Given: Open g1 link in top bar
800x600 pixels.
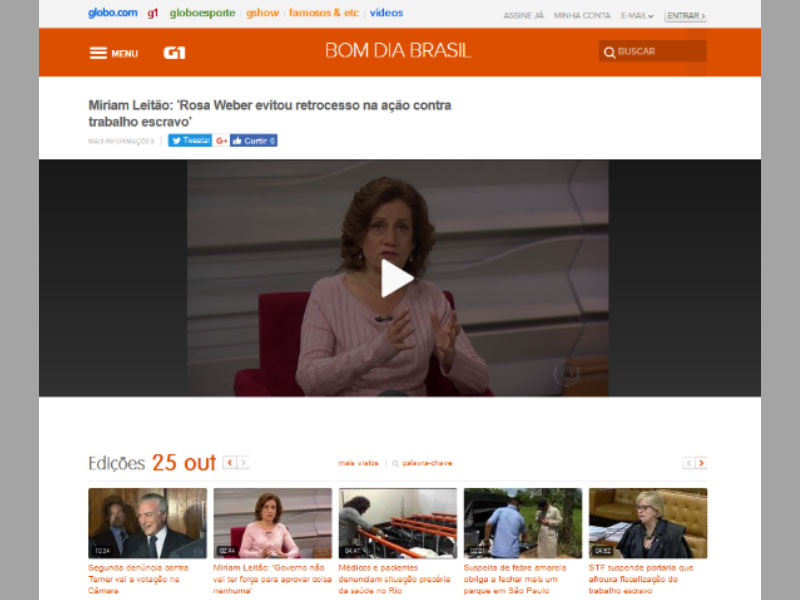Looking at the screenshot, I should pyautogui.click(x=153, y=13).
